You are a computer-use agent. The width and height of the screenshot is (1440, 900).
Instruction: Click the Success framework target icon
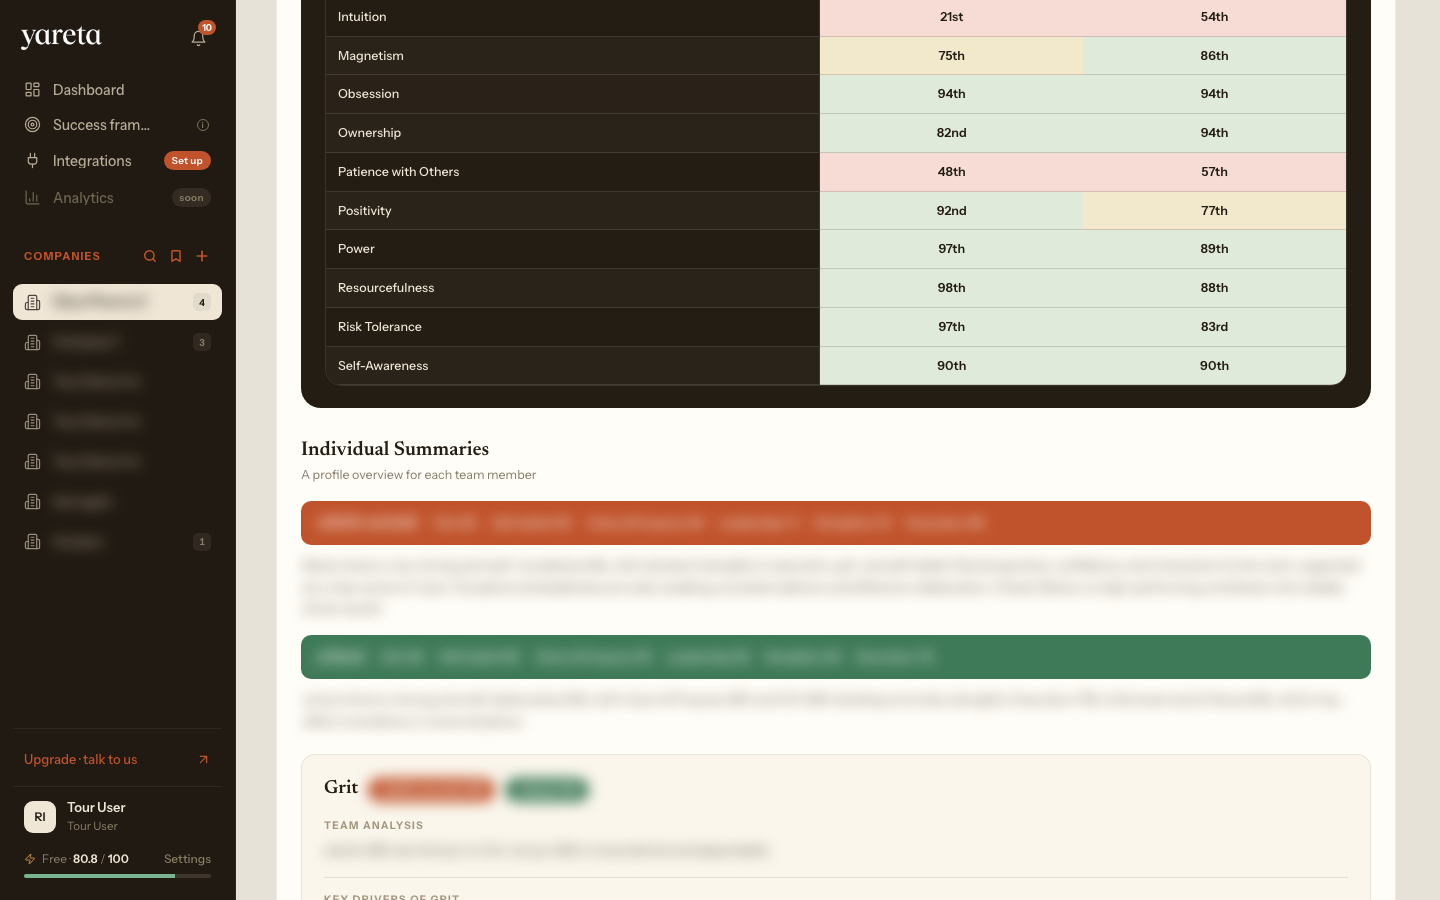point(33,125)
